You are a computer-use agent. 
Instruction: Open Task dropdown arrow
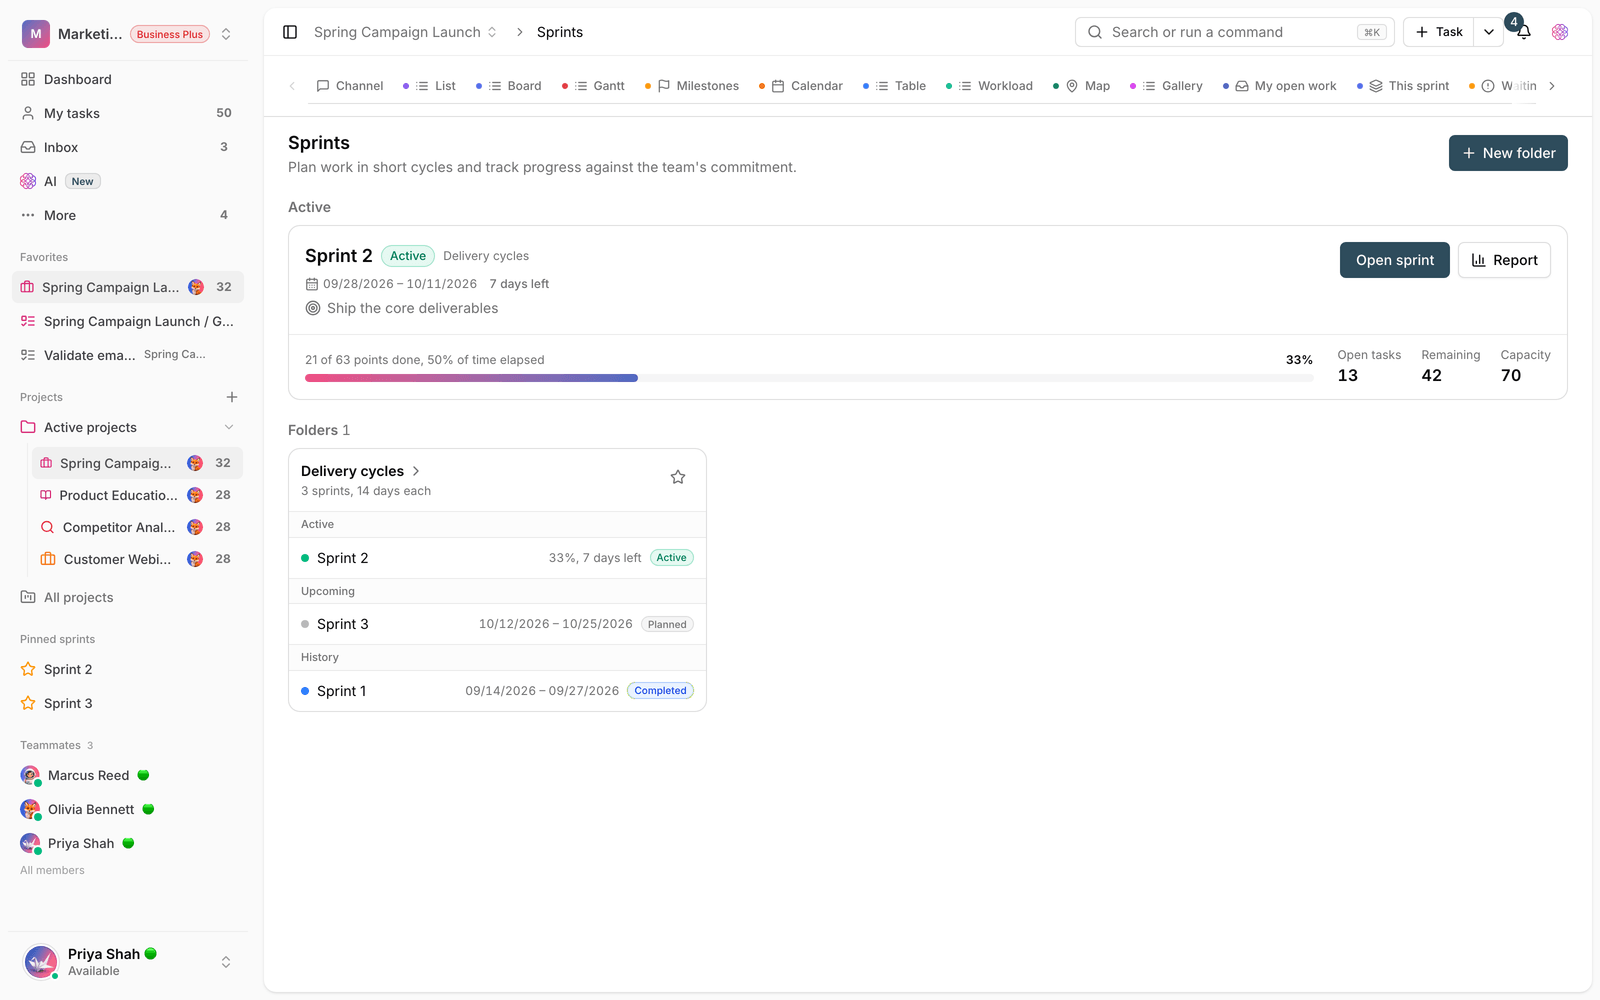(x=1488, y=32)
